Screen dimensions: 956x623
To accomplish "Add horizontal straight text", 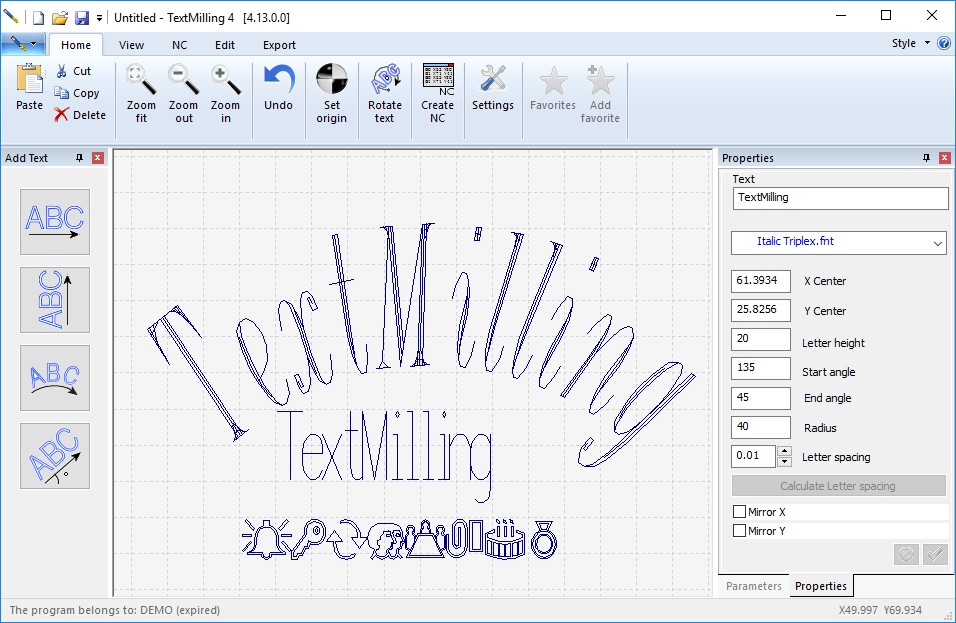I will pyautogui.click(x=55, y=222).
